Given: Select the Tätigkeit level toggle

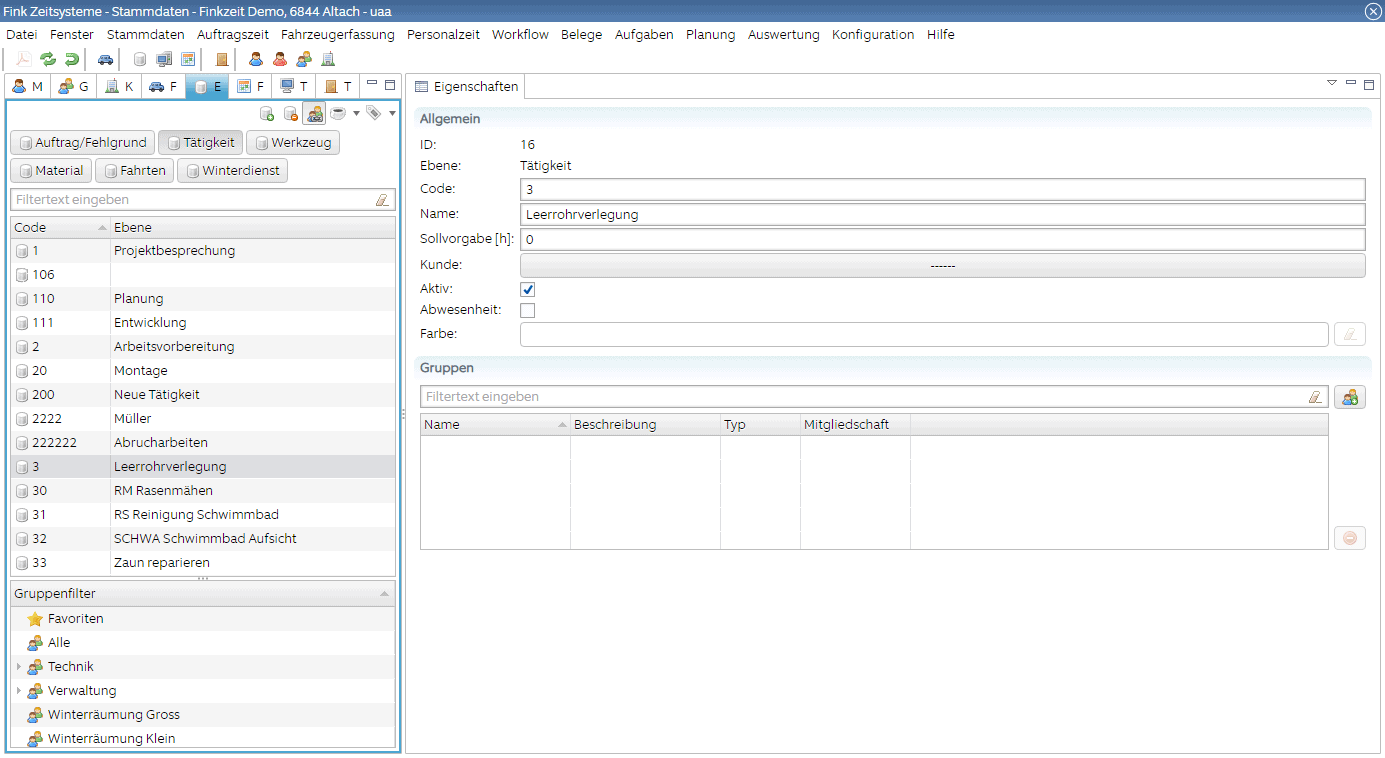Looking at the screenshot, I should click(x=200, y=143).
